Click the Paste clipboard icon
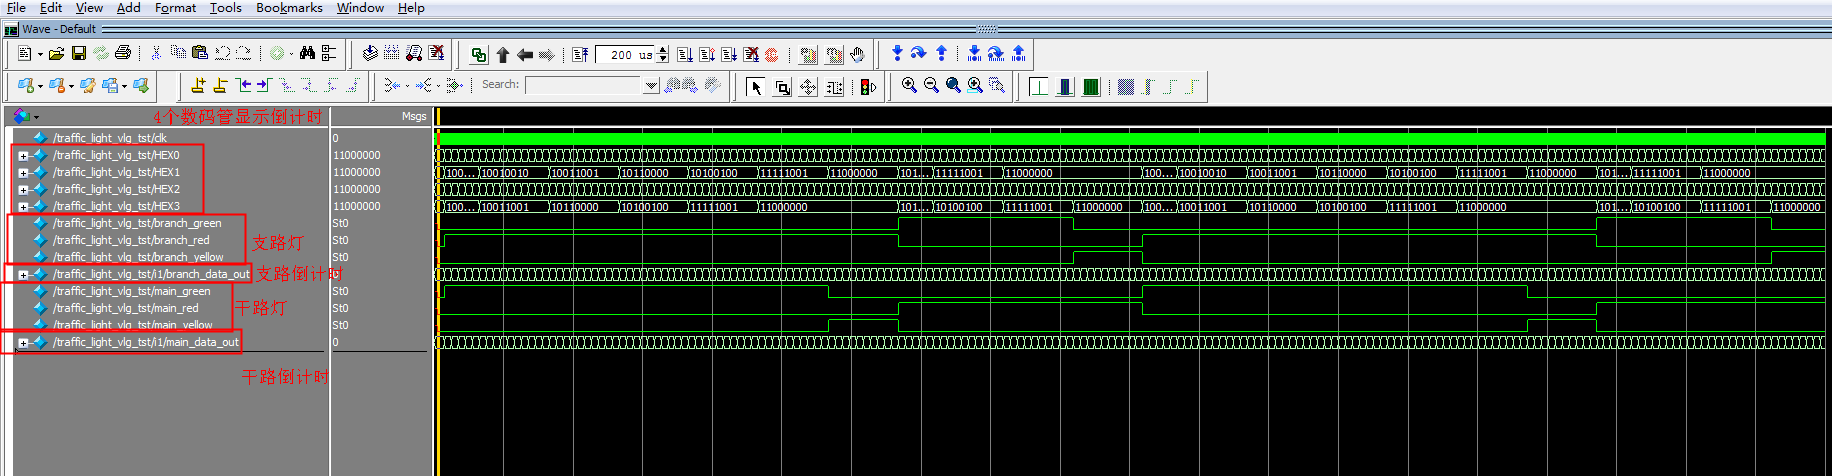This screenshot has width=1832, height=476. tap(200, 54)
